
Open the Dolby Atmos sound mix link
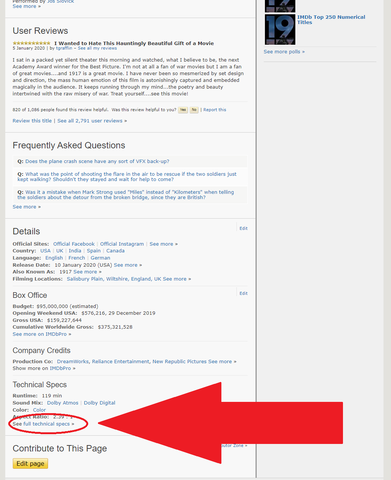(63, 403)
